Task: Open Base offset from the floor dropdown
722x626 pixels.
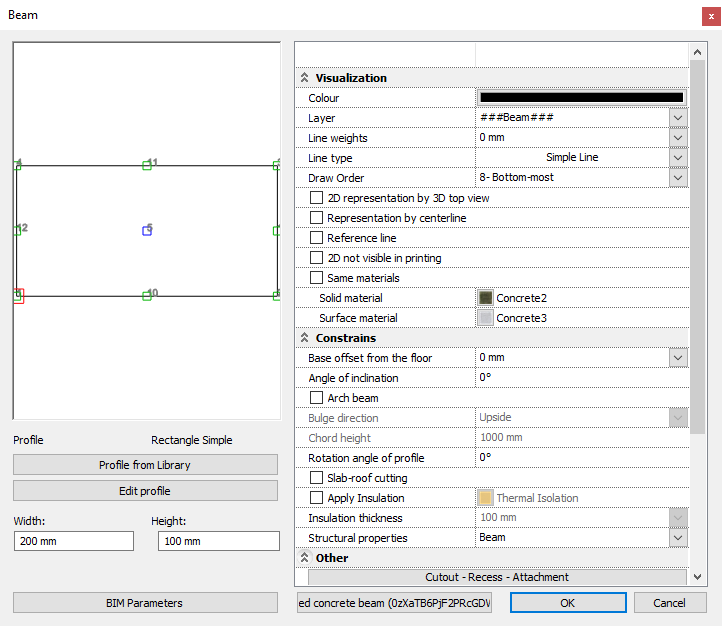Action: click(x=678, y=358)
